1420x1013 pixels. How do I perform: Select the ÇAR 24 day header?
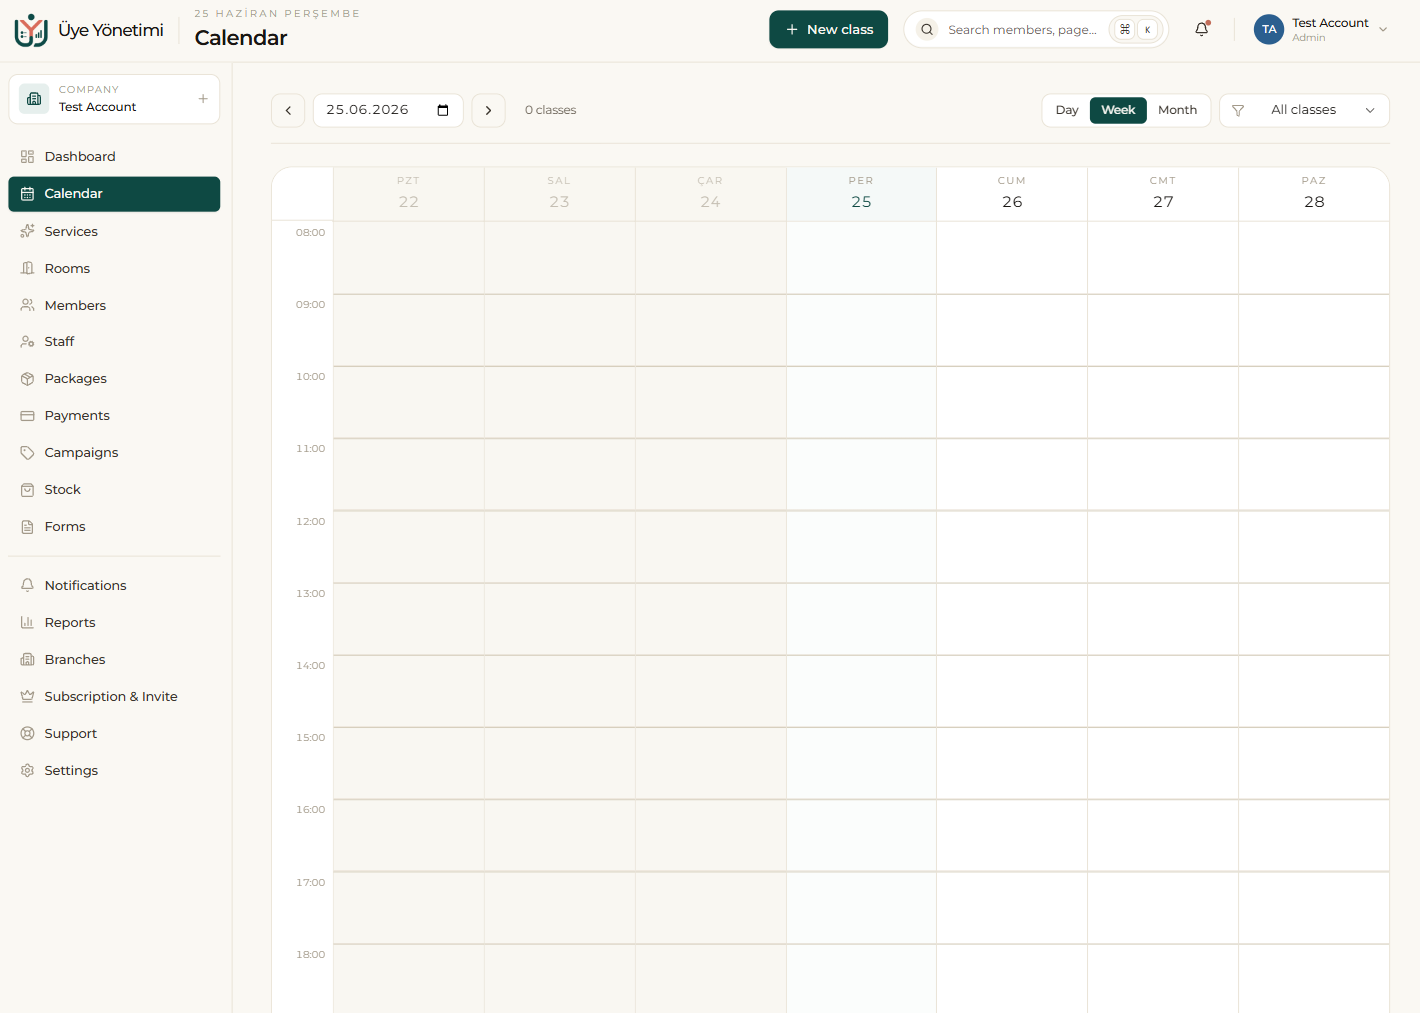click(710, 193)
